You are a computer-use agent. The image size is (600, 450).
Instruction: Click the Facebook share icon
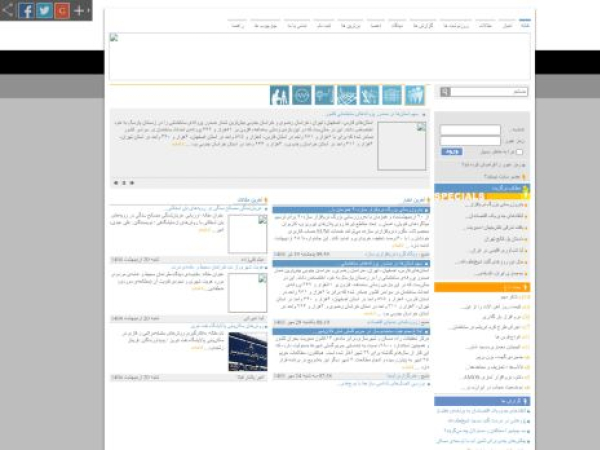pyautogui.click(x=27, y=10)
